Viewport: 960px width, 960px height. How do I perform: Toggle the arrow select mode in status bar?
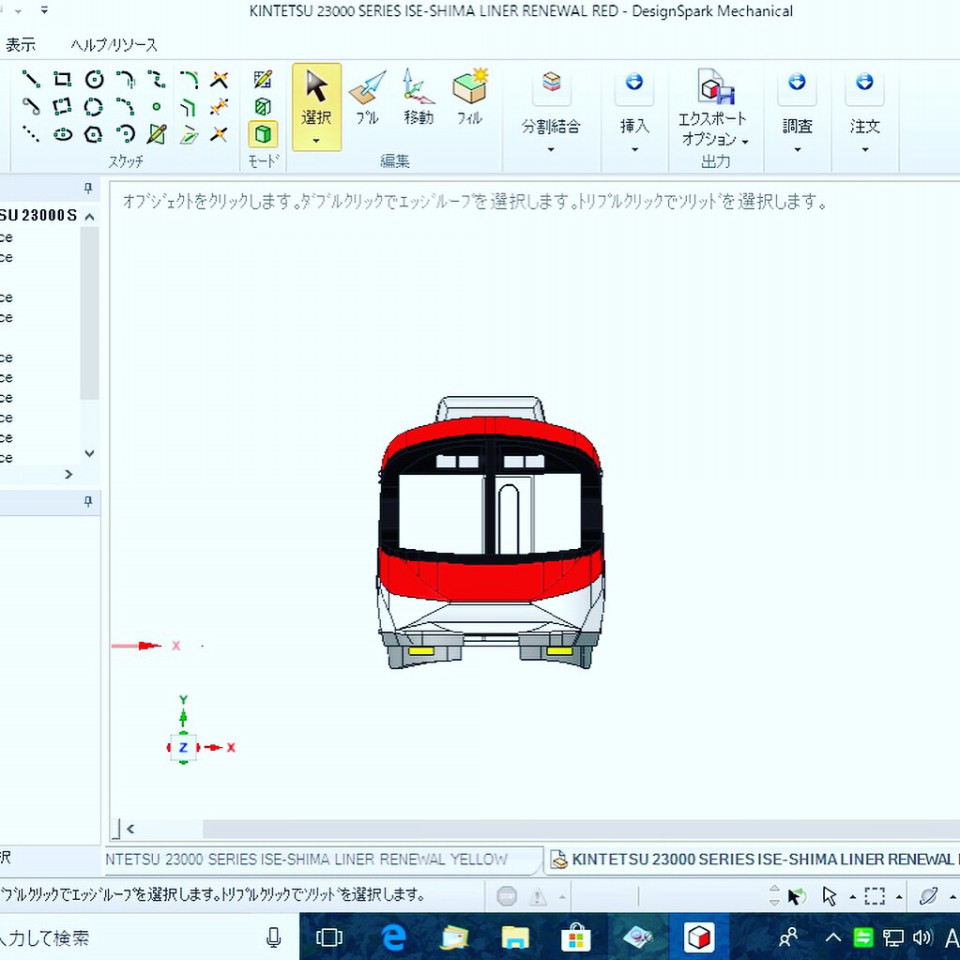(829, 896)
